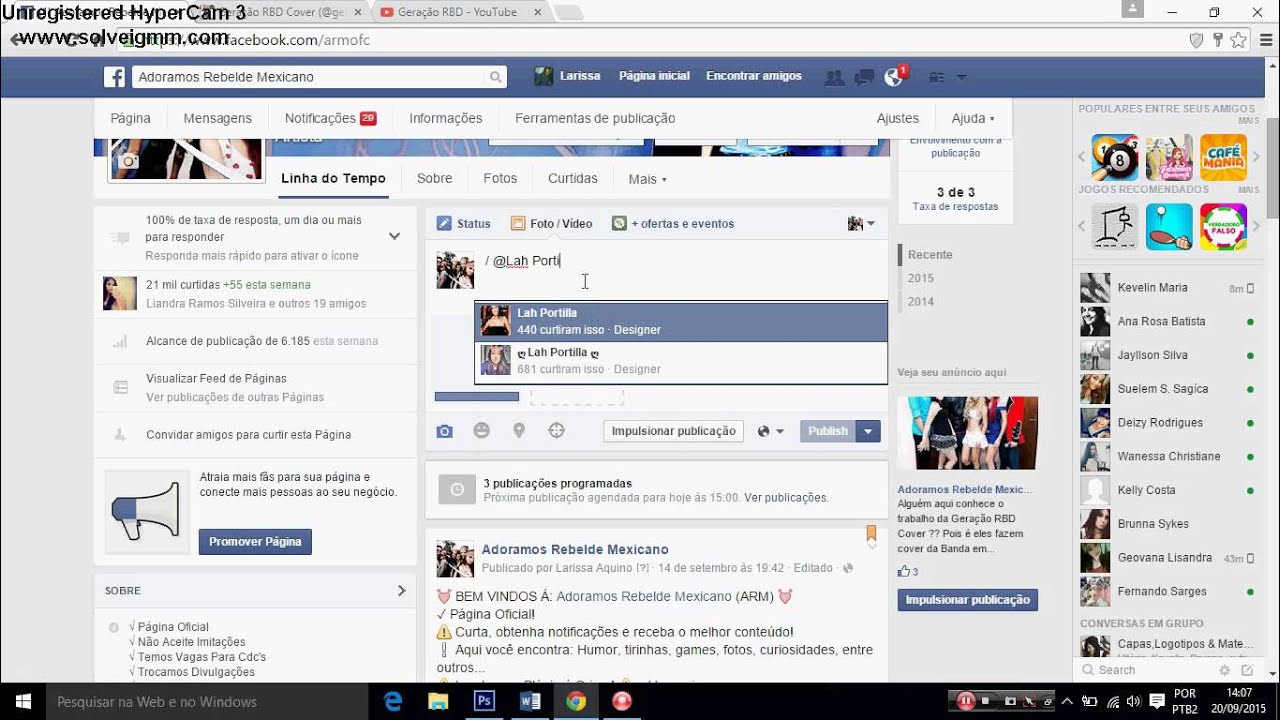Select first Lah Portilla suggestion with 440 likes
The width and height of the screenshot is (1280, 720).
coord(681,322)
